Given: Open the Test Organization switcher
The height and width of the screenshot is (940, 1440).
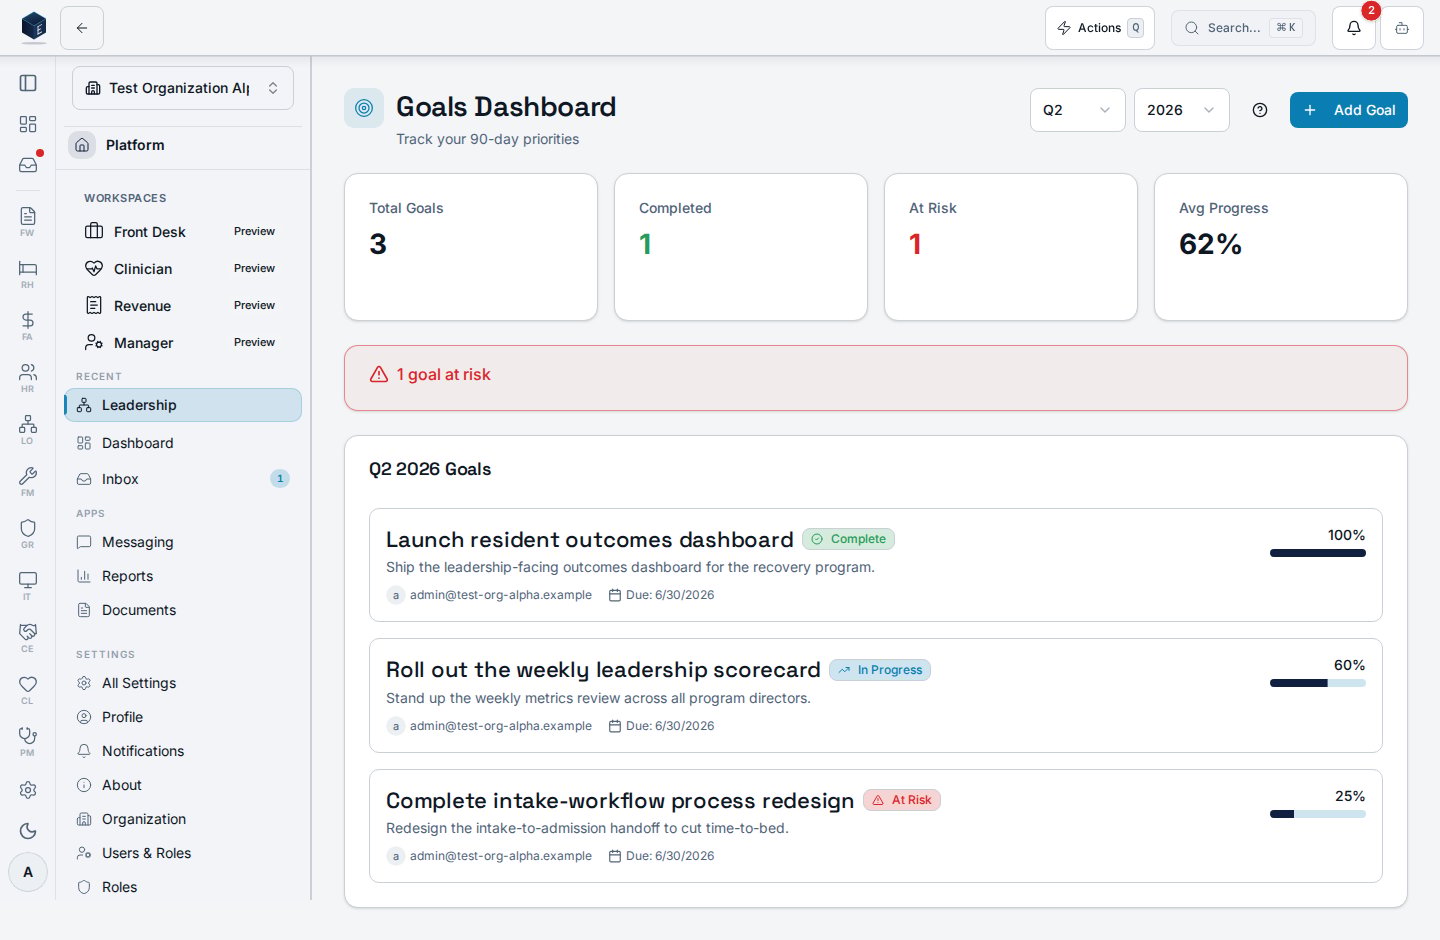Looking at the screenshot, I should 183,88.
